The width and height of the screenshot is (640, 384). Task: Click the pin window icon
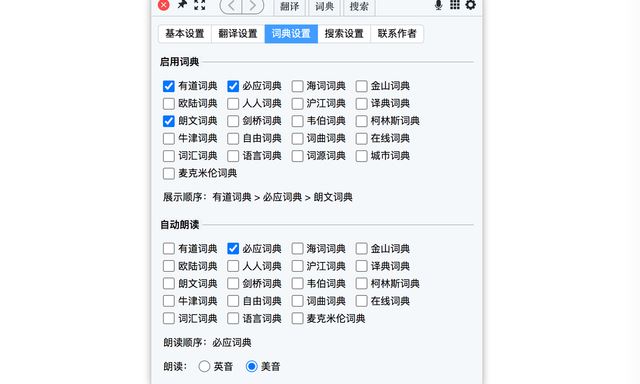(182, 4)
